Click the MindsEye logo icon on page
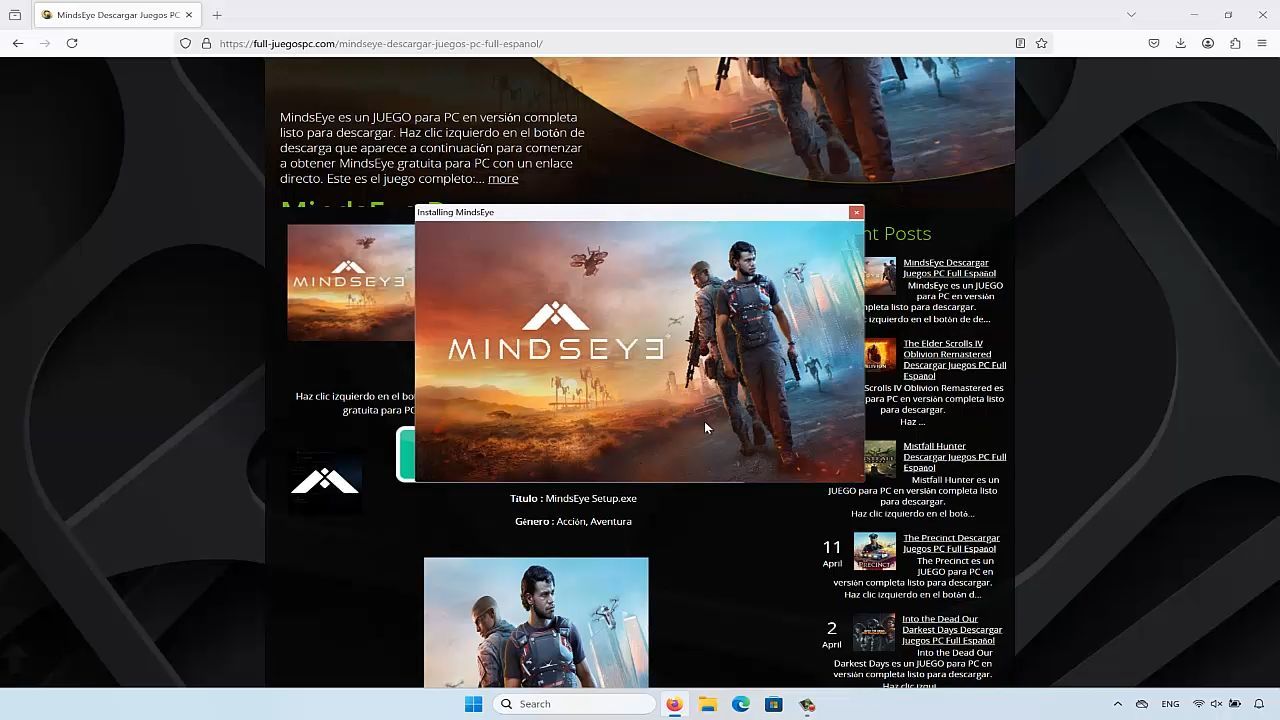 pyautogui.click(x=325, y=481)
